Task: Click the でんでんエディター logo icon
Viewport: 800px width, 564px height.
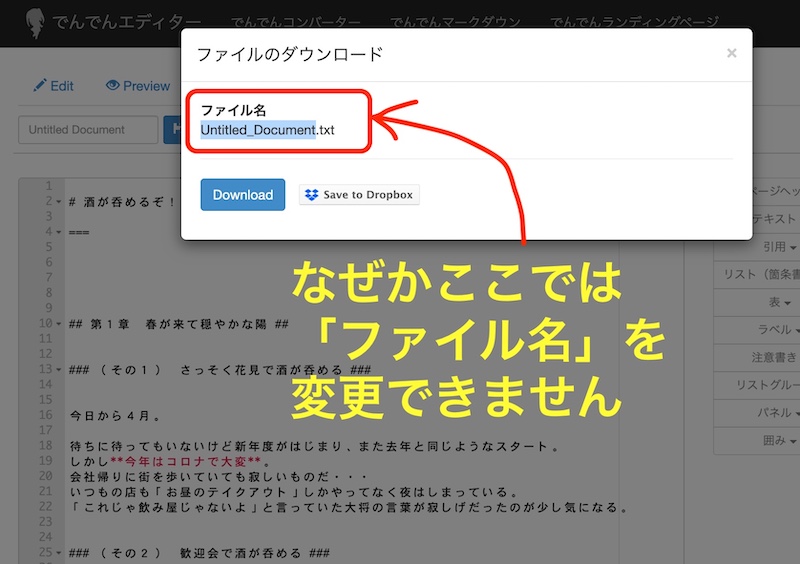Action: [33, 22]
